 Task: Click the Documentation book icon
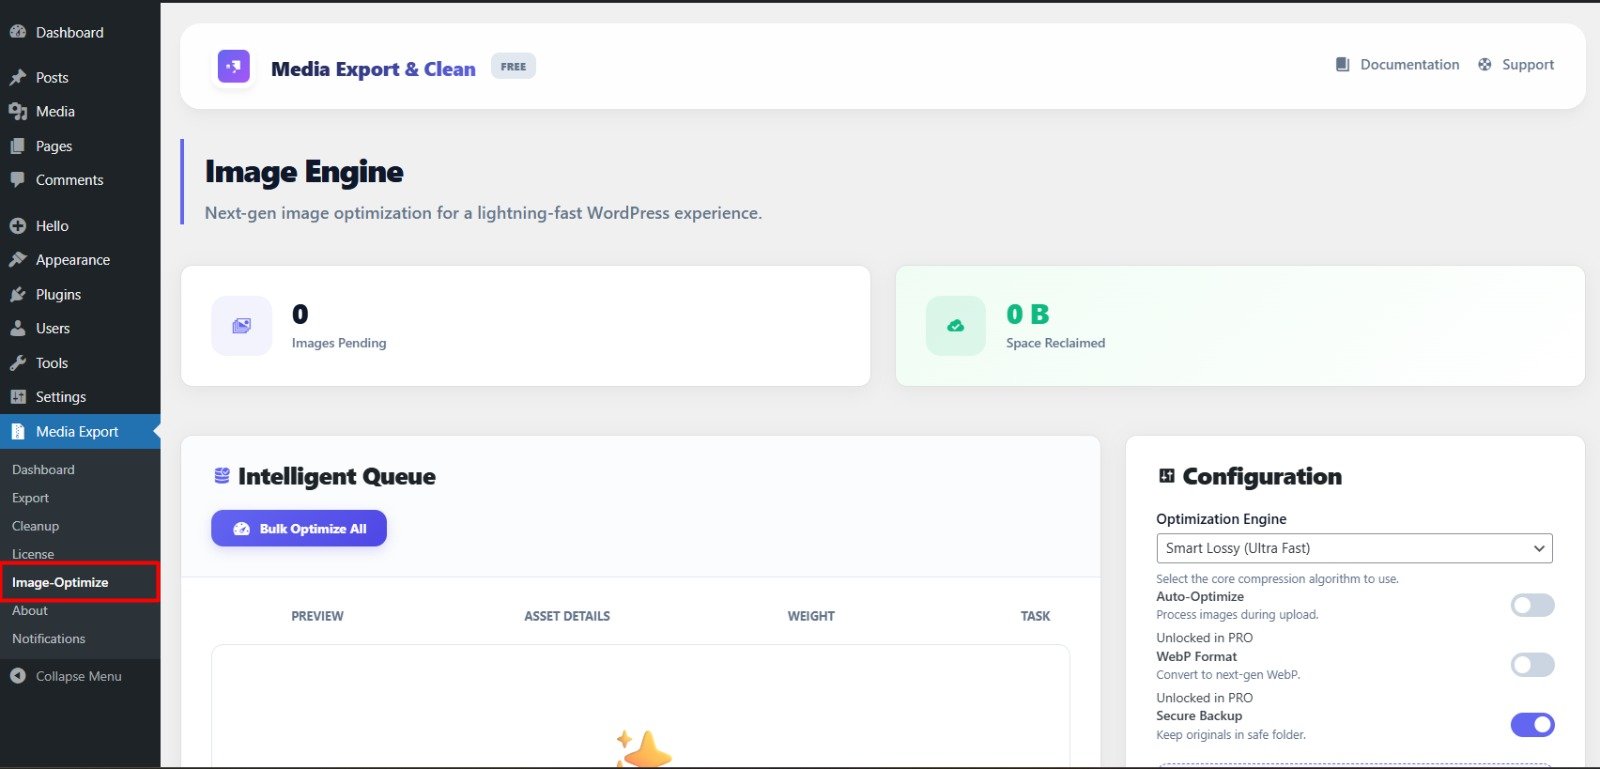pyautogui.click(x=1342, y=64)
